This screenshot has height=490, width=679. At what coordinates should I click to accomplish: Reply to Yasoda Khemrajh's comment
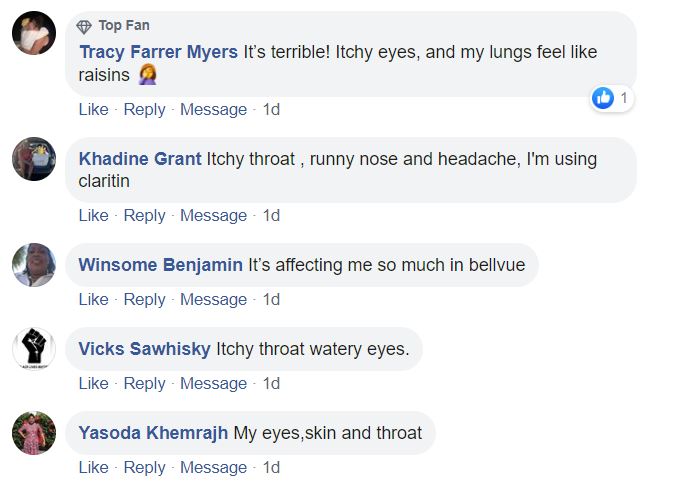[x=144, y=467]
